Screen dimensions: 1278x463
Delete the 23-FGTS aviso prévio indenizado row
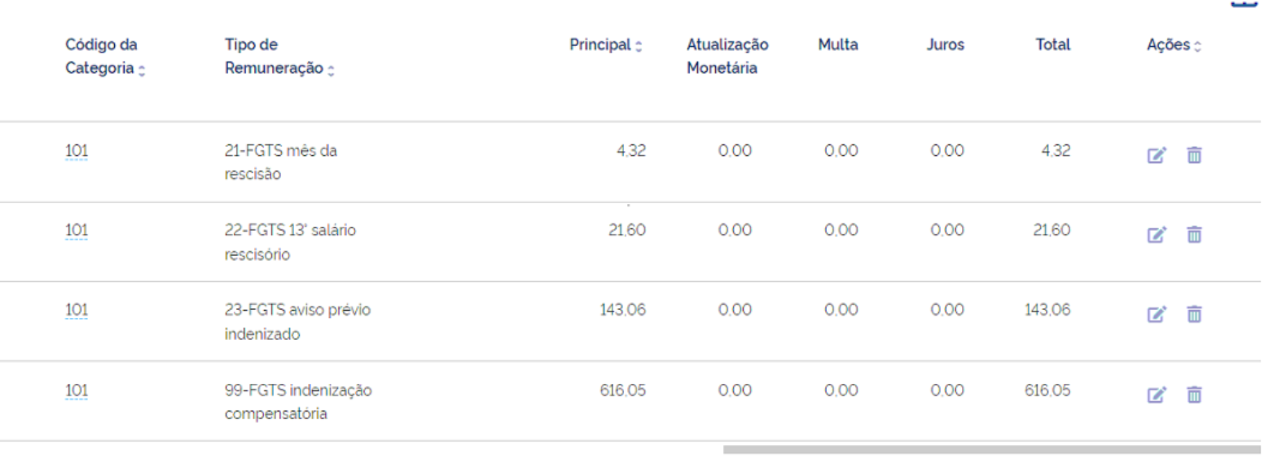pos(1193,315)
